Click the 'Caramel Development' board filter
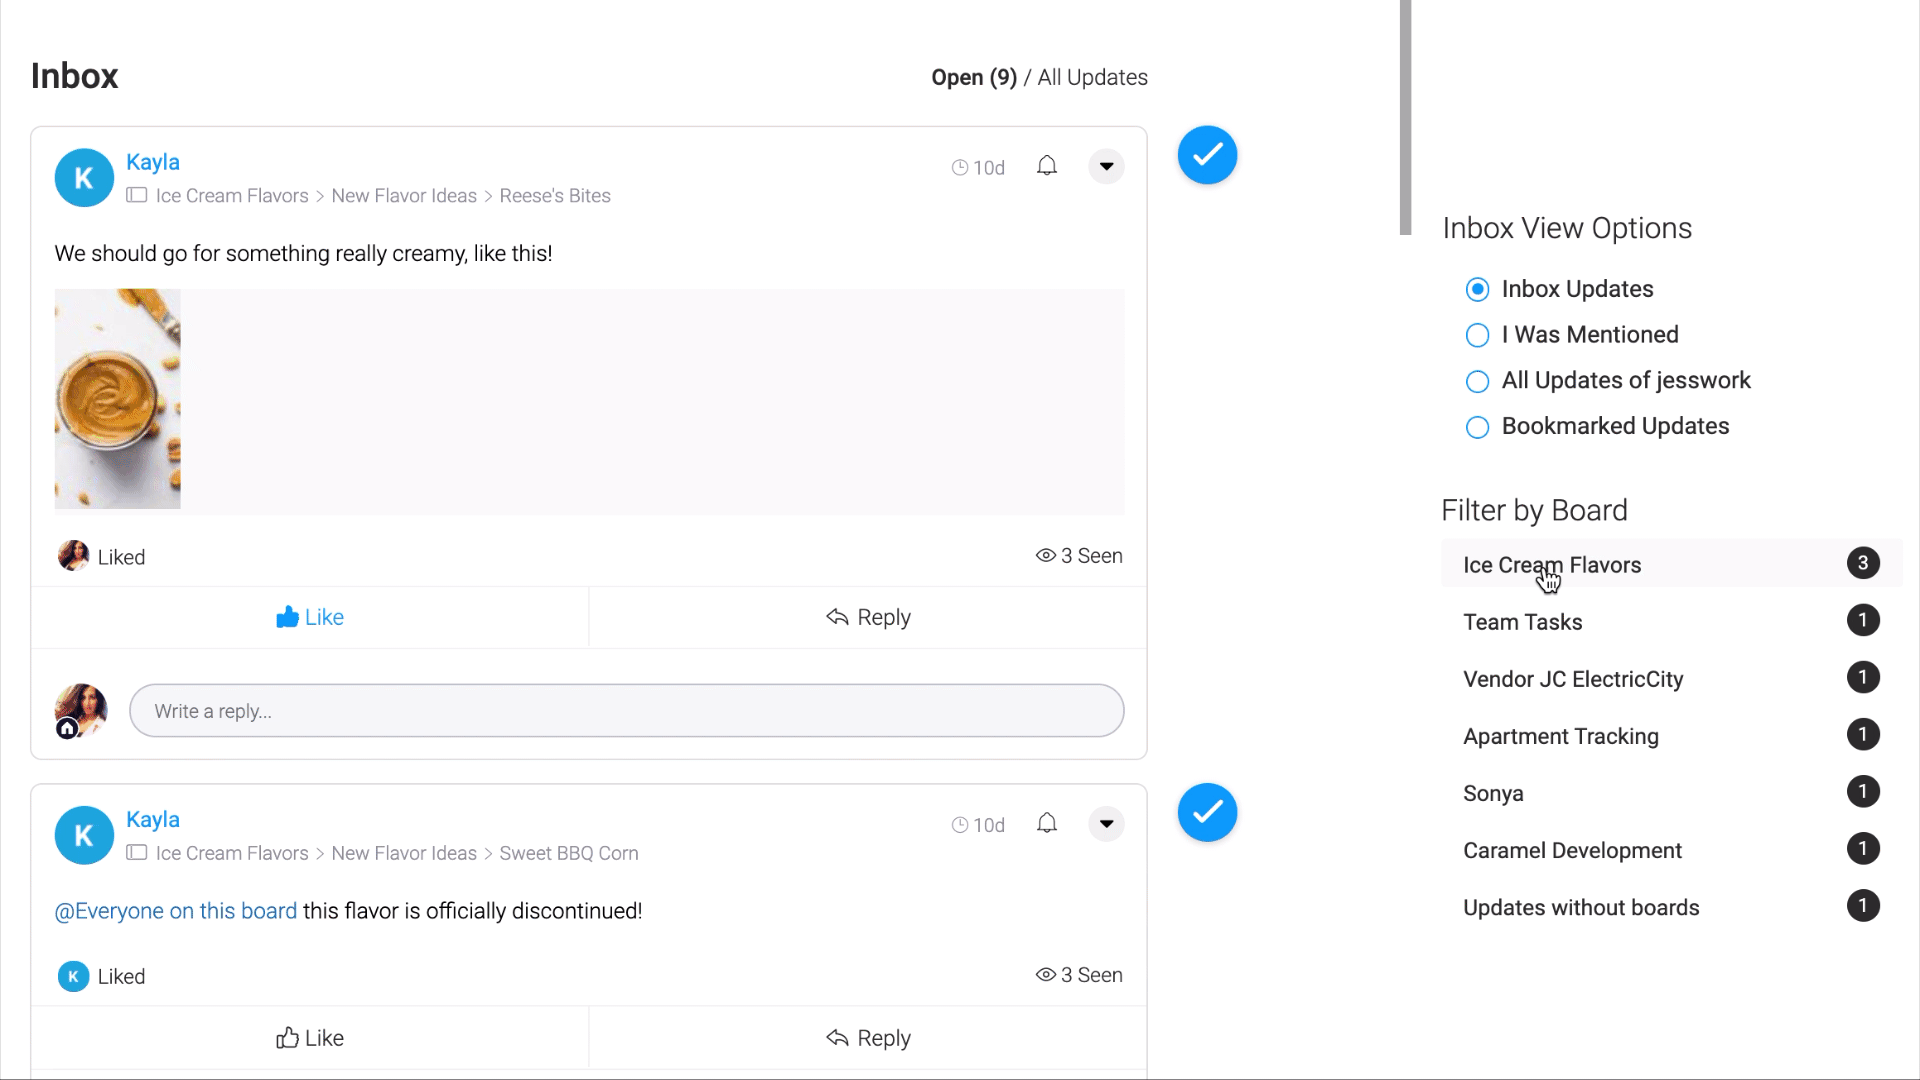1920x1080 pixels. coord(1572,849)
